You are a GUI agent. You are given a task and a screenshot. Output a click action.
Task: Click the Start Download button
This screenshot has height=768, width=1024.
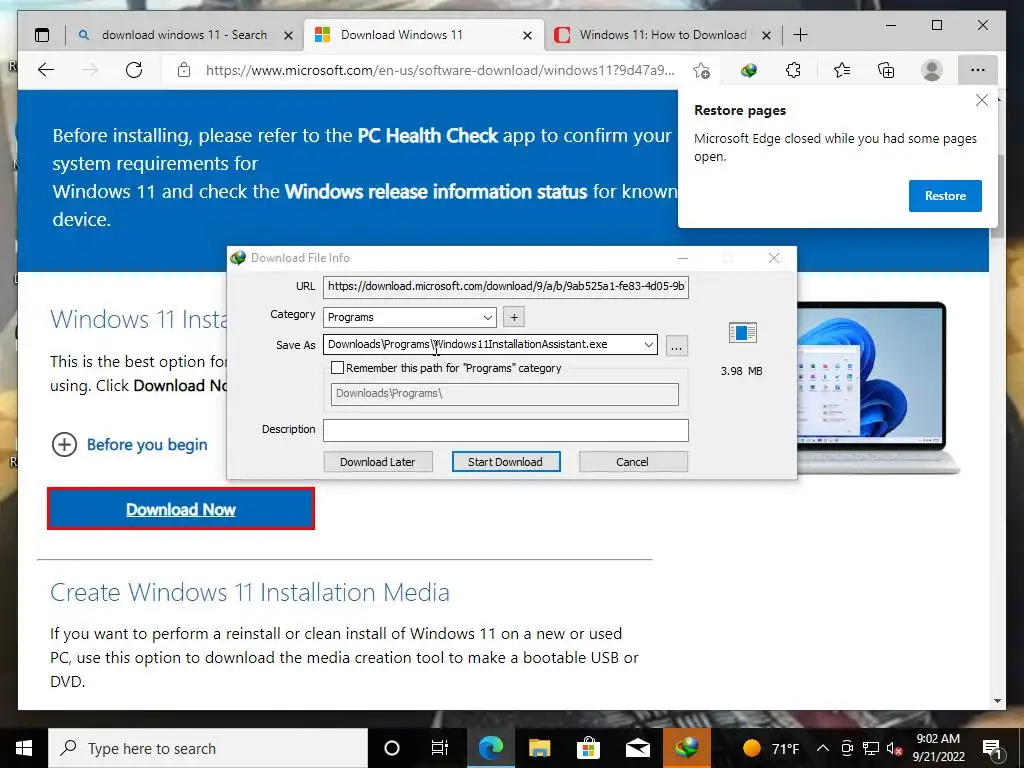(505, 462)
